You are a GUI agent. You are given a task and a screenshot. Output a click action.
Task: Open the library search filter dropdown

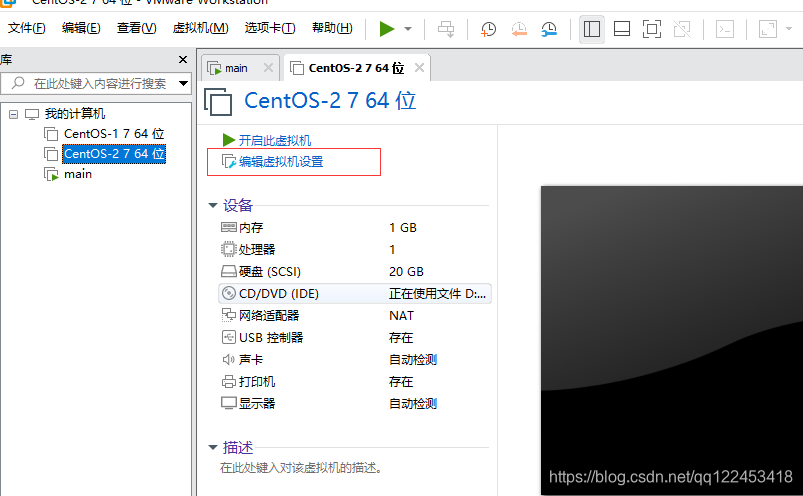pyautogui.click(x=183, y=83)
